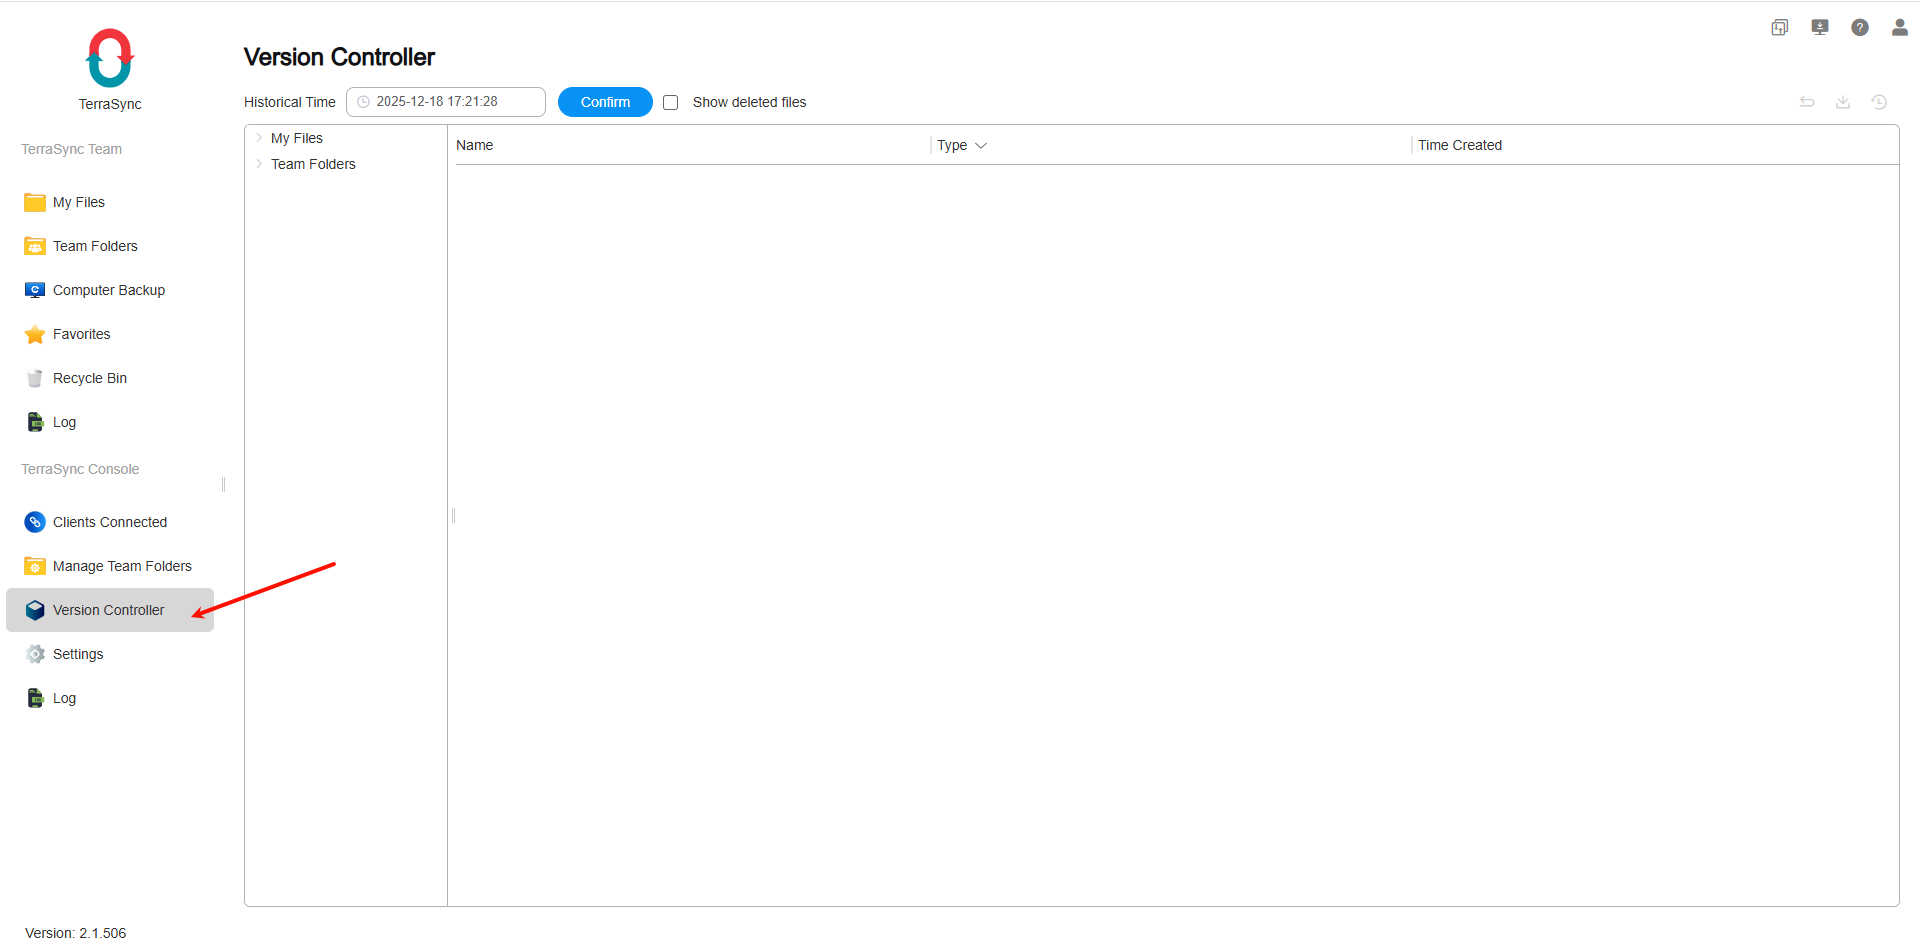This screenshot has width=1920, height=947.
Task: Open the transfer tasks icon in the top bar
Action: 1780,28
